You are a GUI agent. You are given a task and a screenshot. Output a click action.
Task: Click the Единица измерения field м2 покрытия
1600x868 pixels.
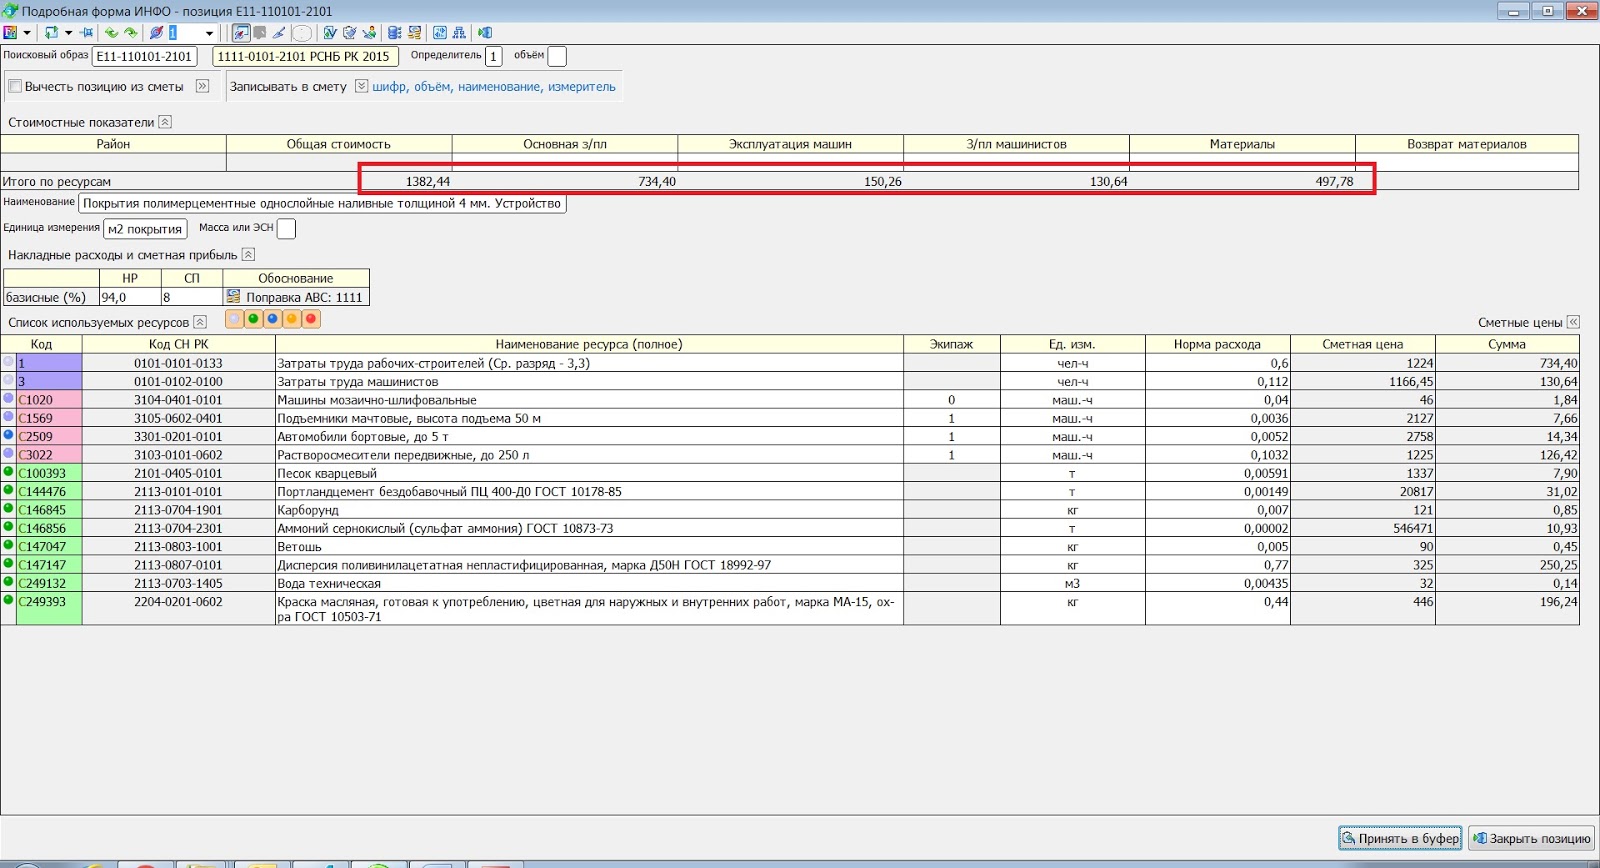point(145,229)
